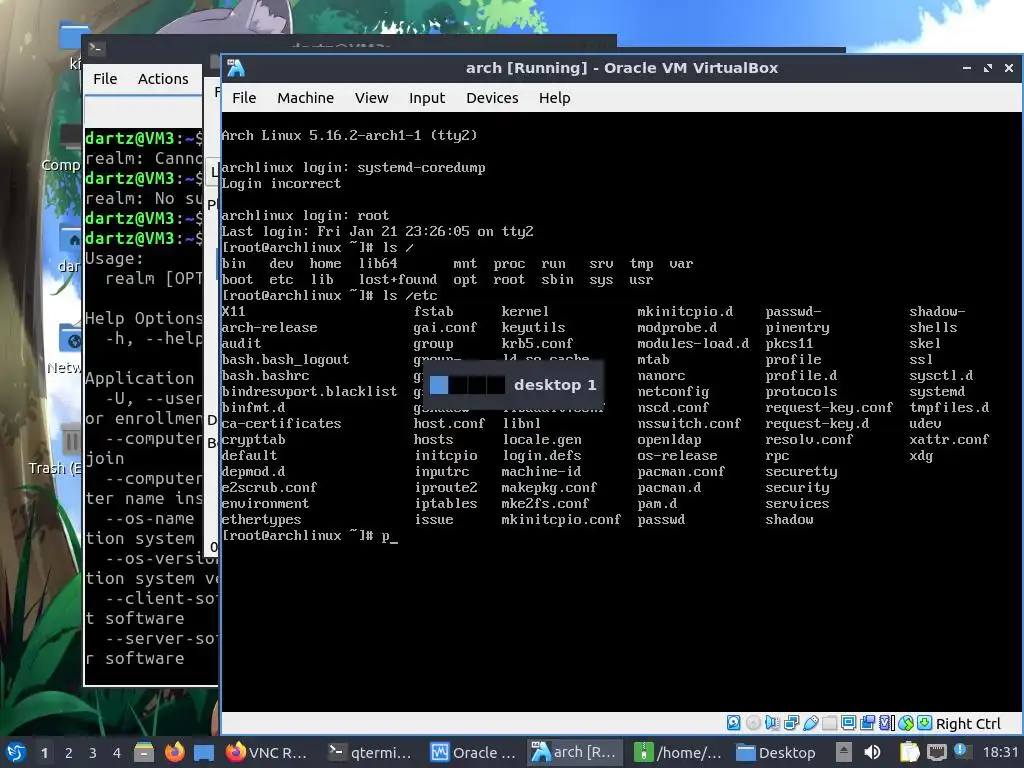The image size is (1024, 768).
Task: Click the display indicator in VirtualBox status bar
Action: [x=848, y=723]
